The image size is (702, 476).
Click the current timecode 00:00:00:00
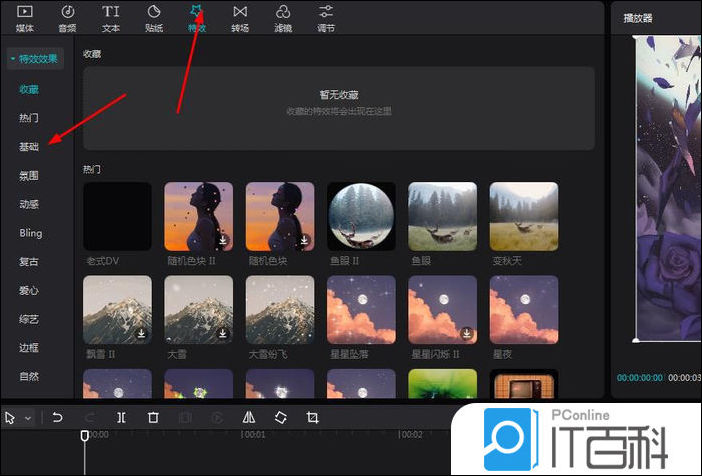click(640, 378)
